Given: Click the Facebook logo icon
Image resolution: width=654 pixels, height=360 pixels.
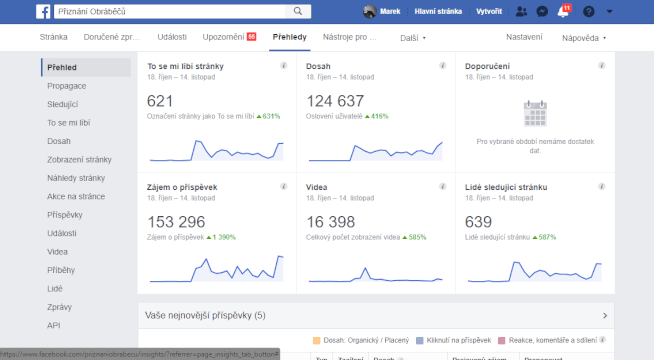Looking at the screenshot, I should pos(43,11).
